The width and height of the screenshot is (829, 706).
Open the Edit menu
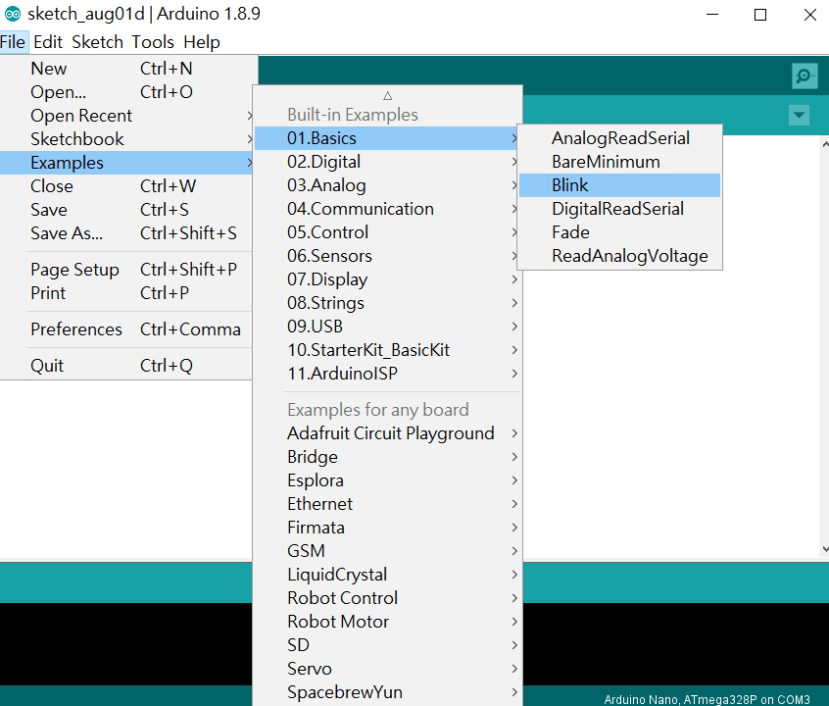(x=48, y=42)
